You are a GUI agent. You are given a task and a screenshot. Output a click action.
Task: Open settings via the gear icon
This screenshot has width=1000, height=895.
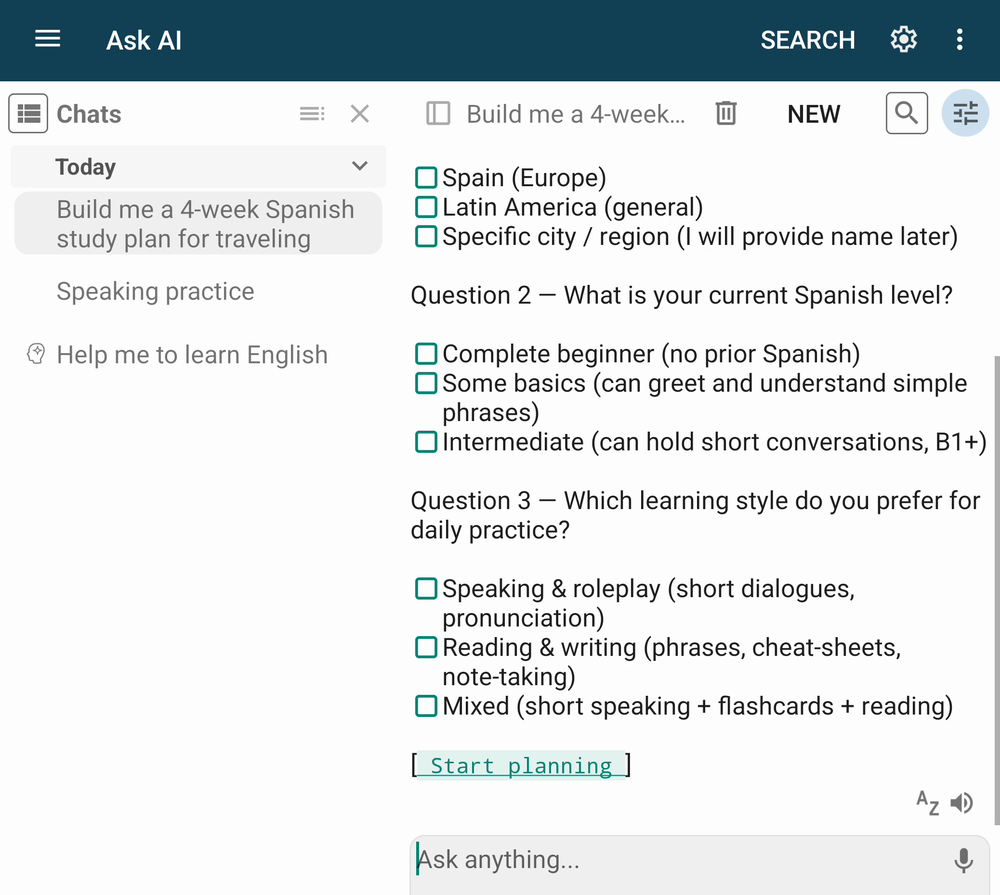pyautogui.click(x=904, y=40)
